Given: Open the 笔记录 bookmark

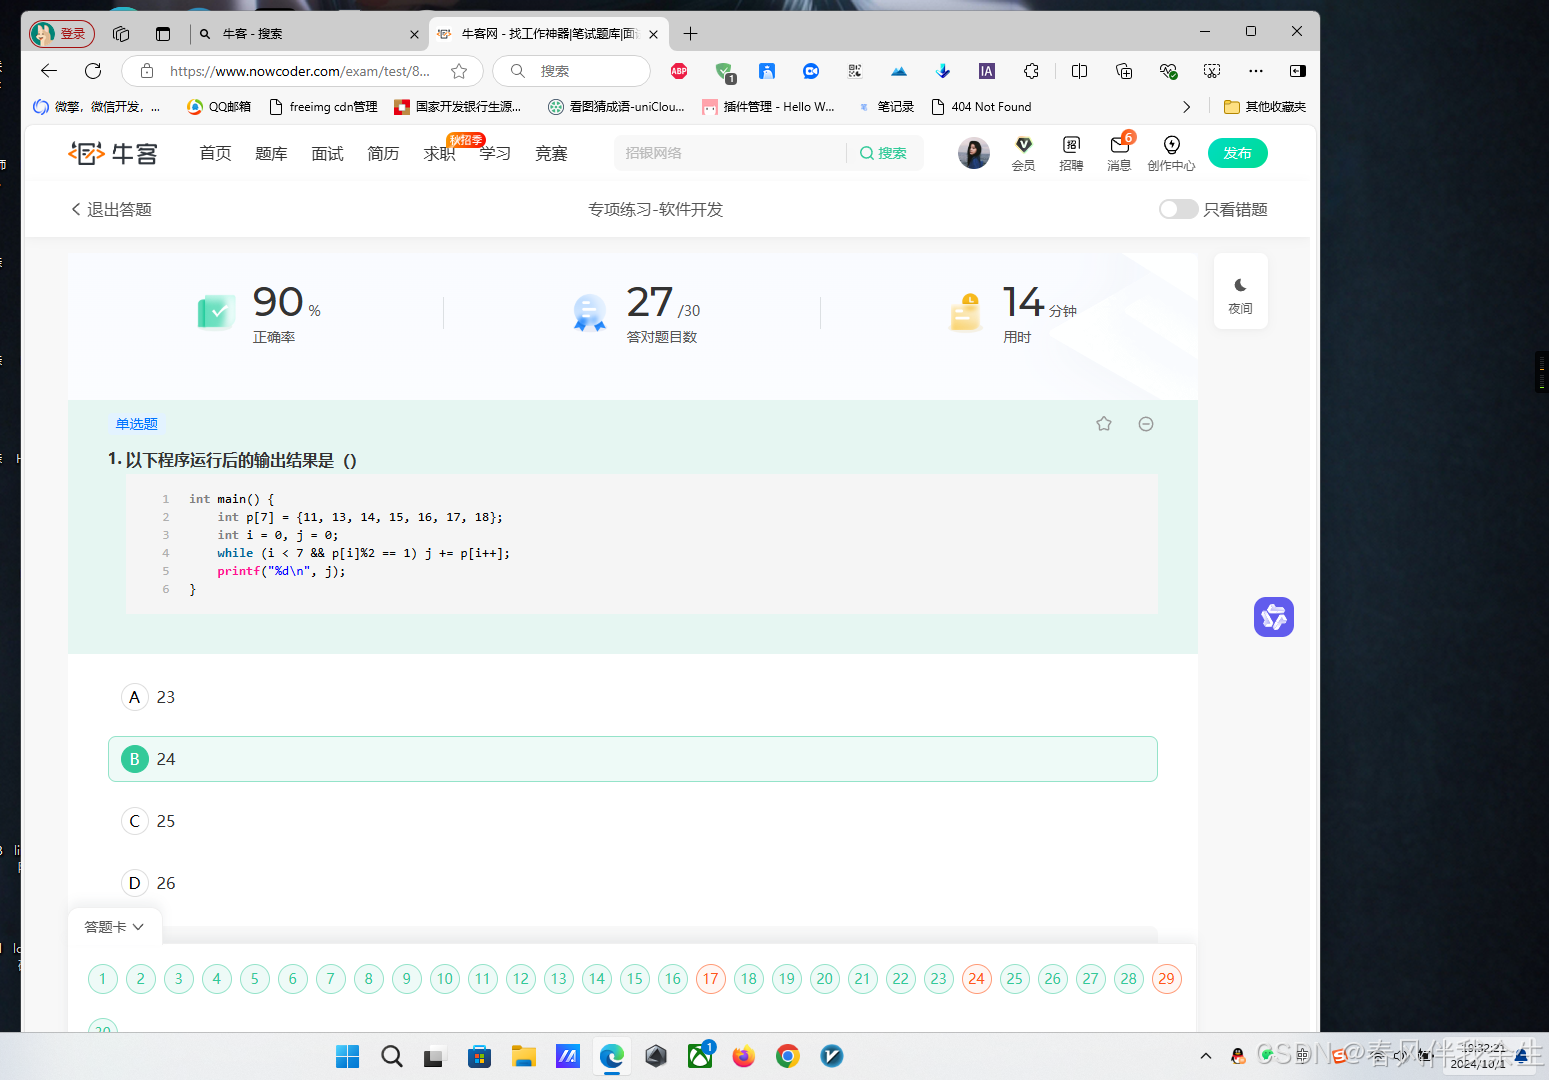Looking at the screenshot, I should pyautogui.click(x=885, y=107).
